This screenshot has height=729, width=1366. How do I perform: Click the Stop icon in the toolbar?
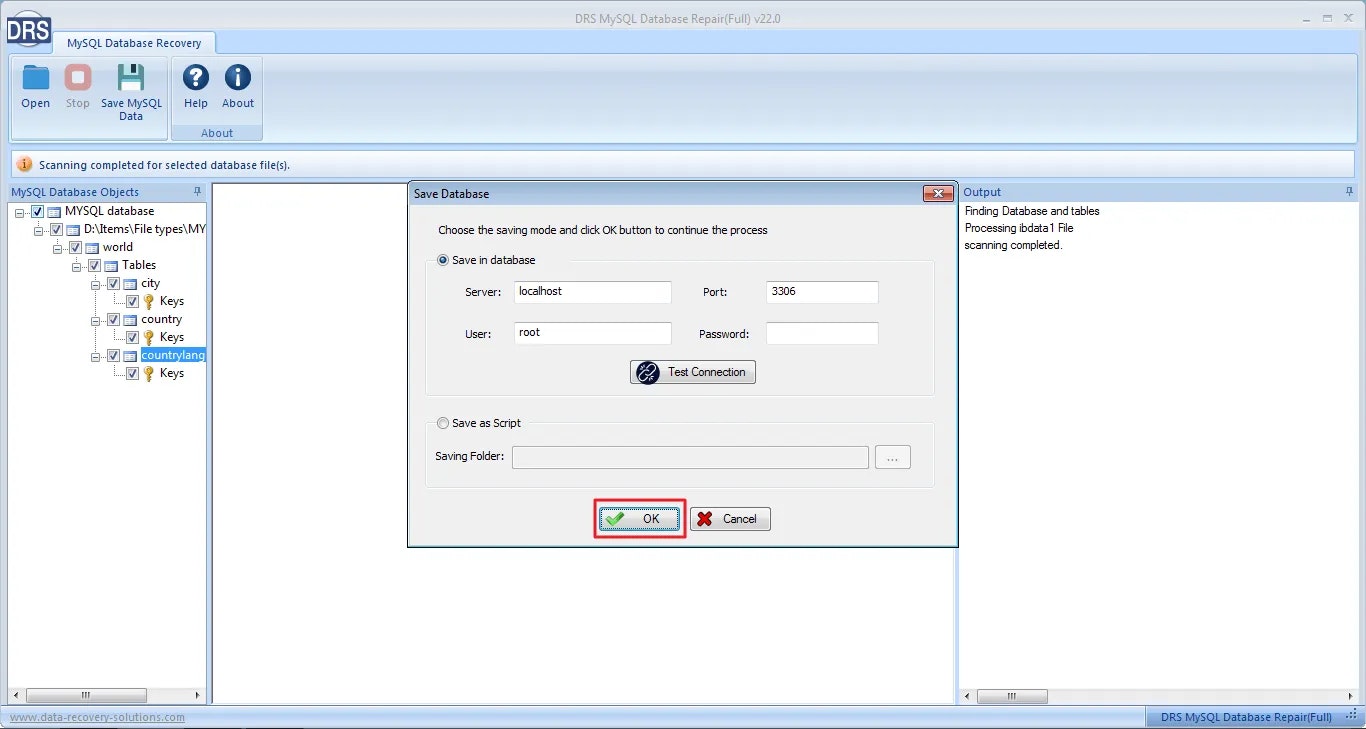click(x=77, y=77)
